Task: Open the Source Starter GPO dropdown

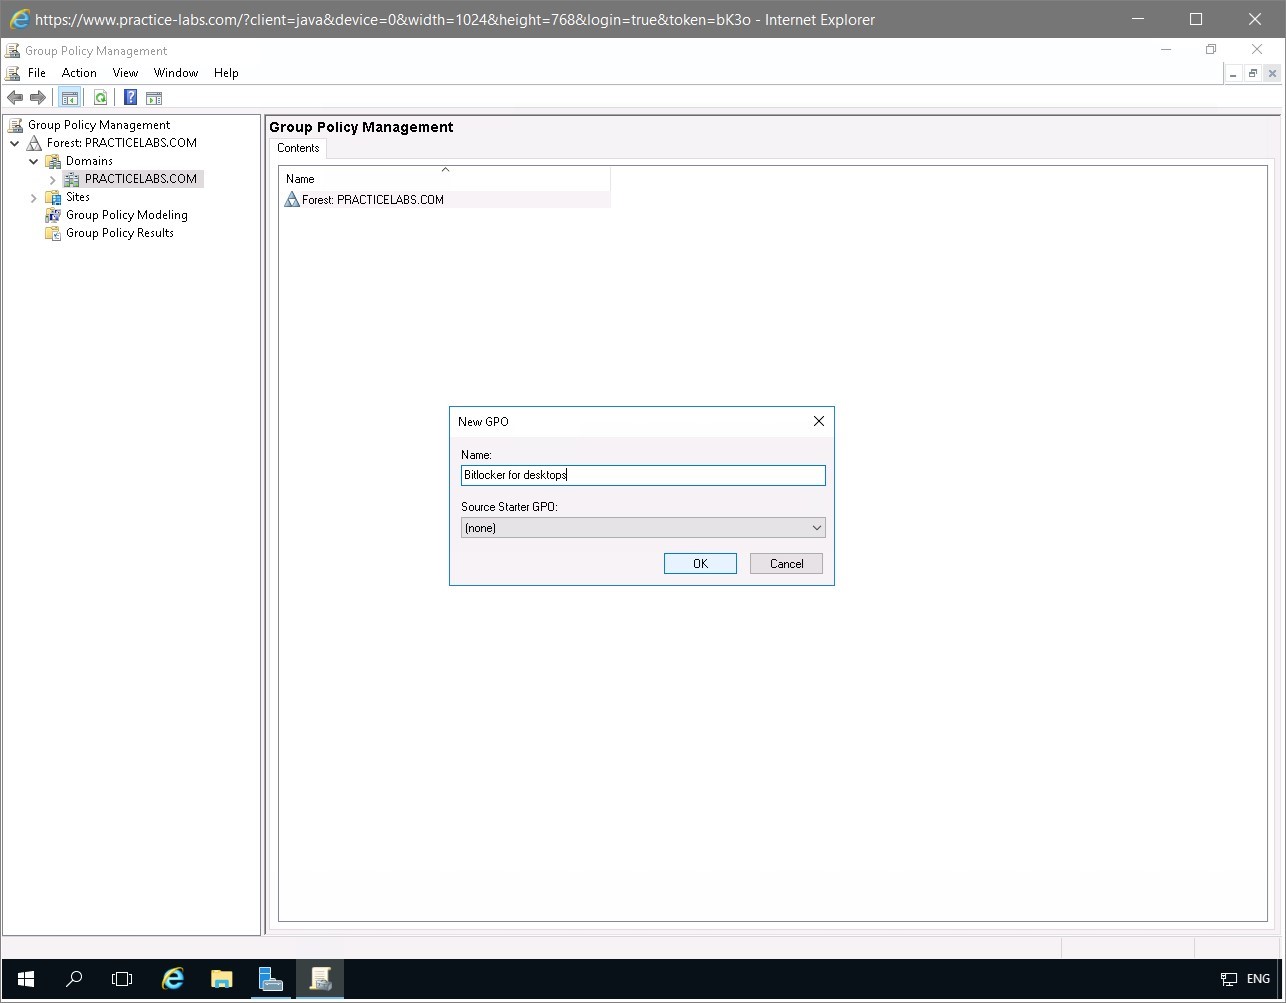Action: [817, 527]
